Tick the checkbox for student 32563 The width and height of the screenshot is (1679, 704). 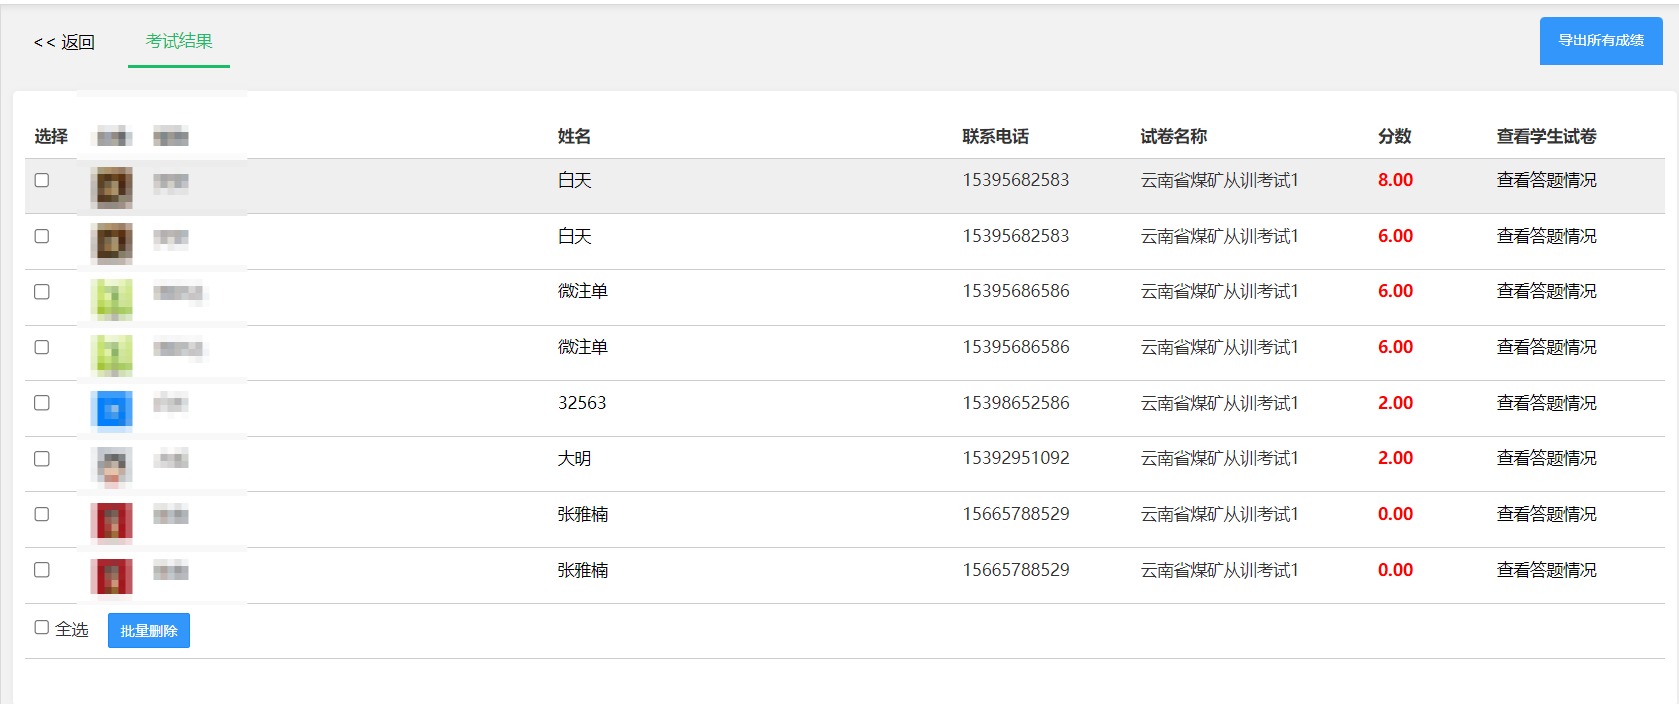[42, 403]
